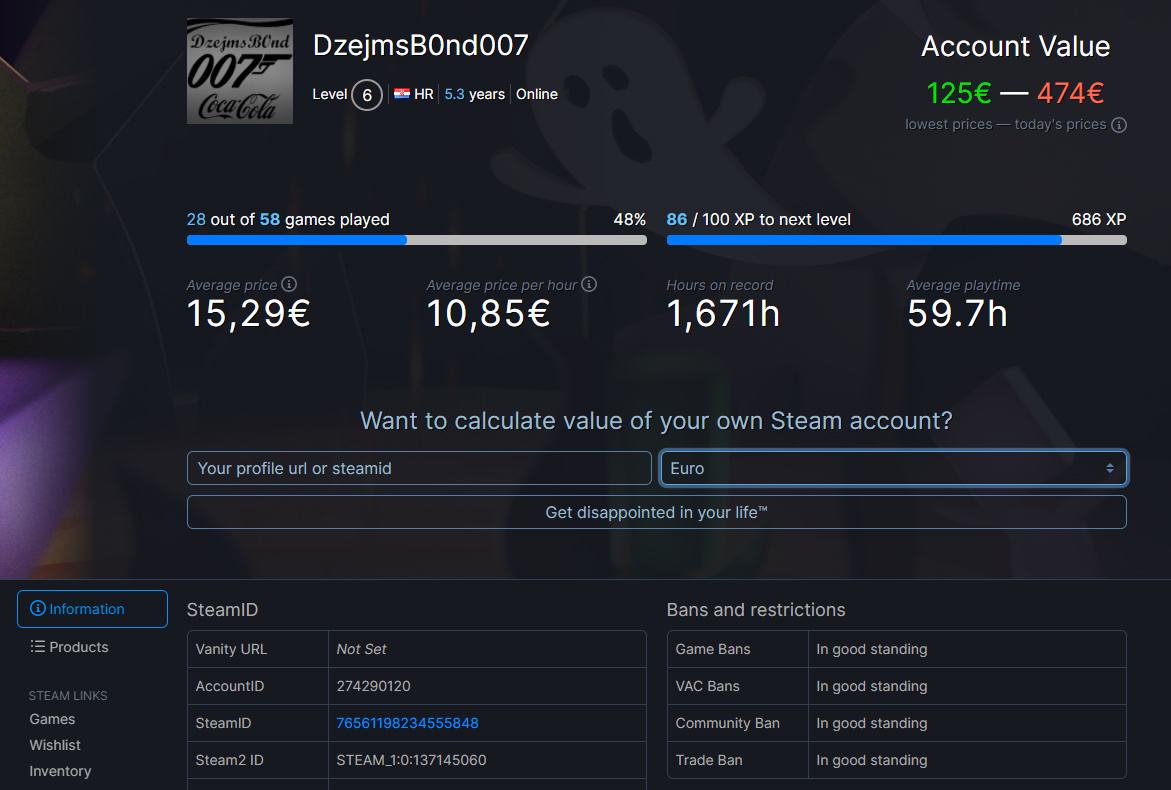Click the Level 6 badge circle
Screen dimensions: 1171x790
coord(366,94)
